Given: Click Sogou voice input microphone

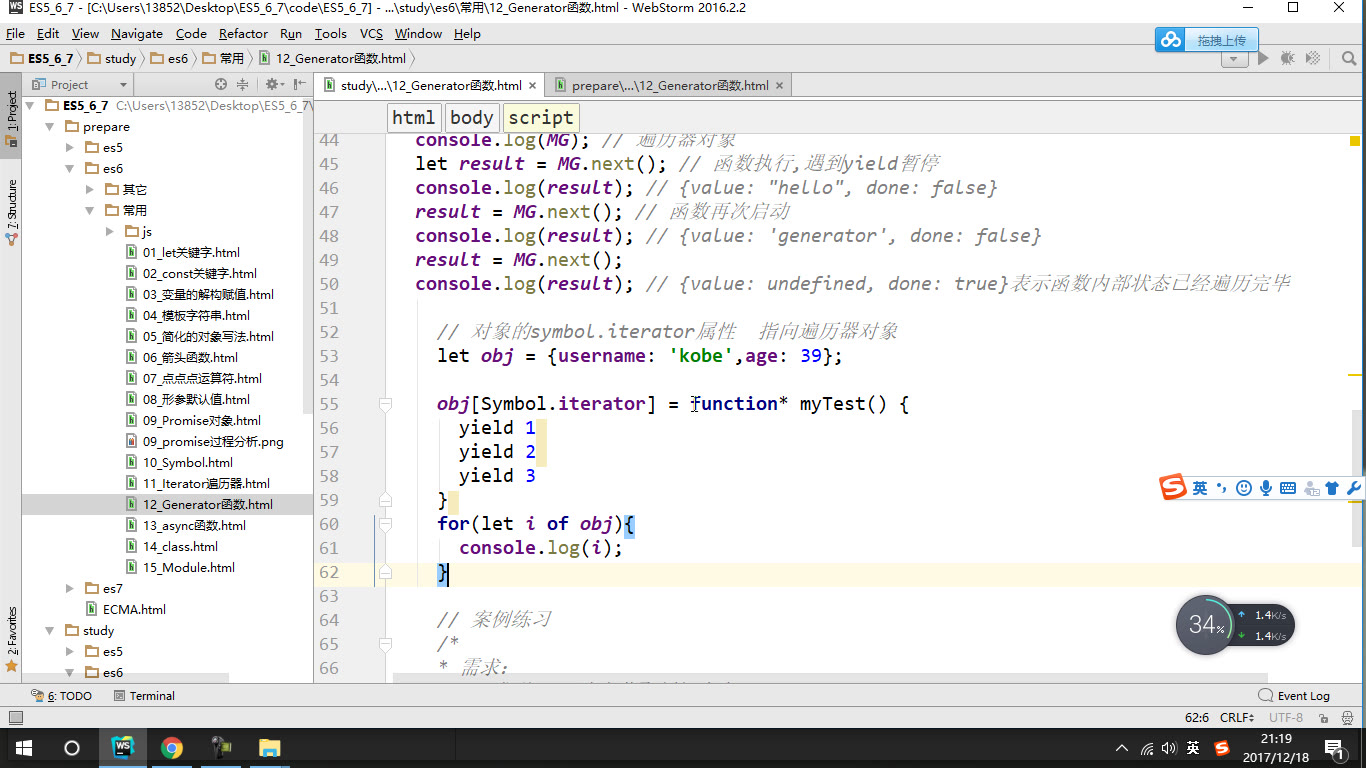Looking at the screenshot, I should pyautogui.click(x=1266, y=488).
